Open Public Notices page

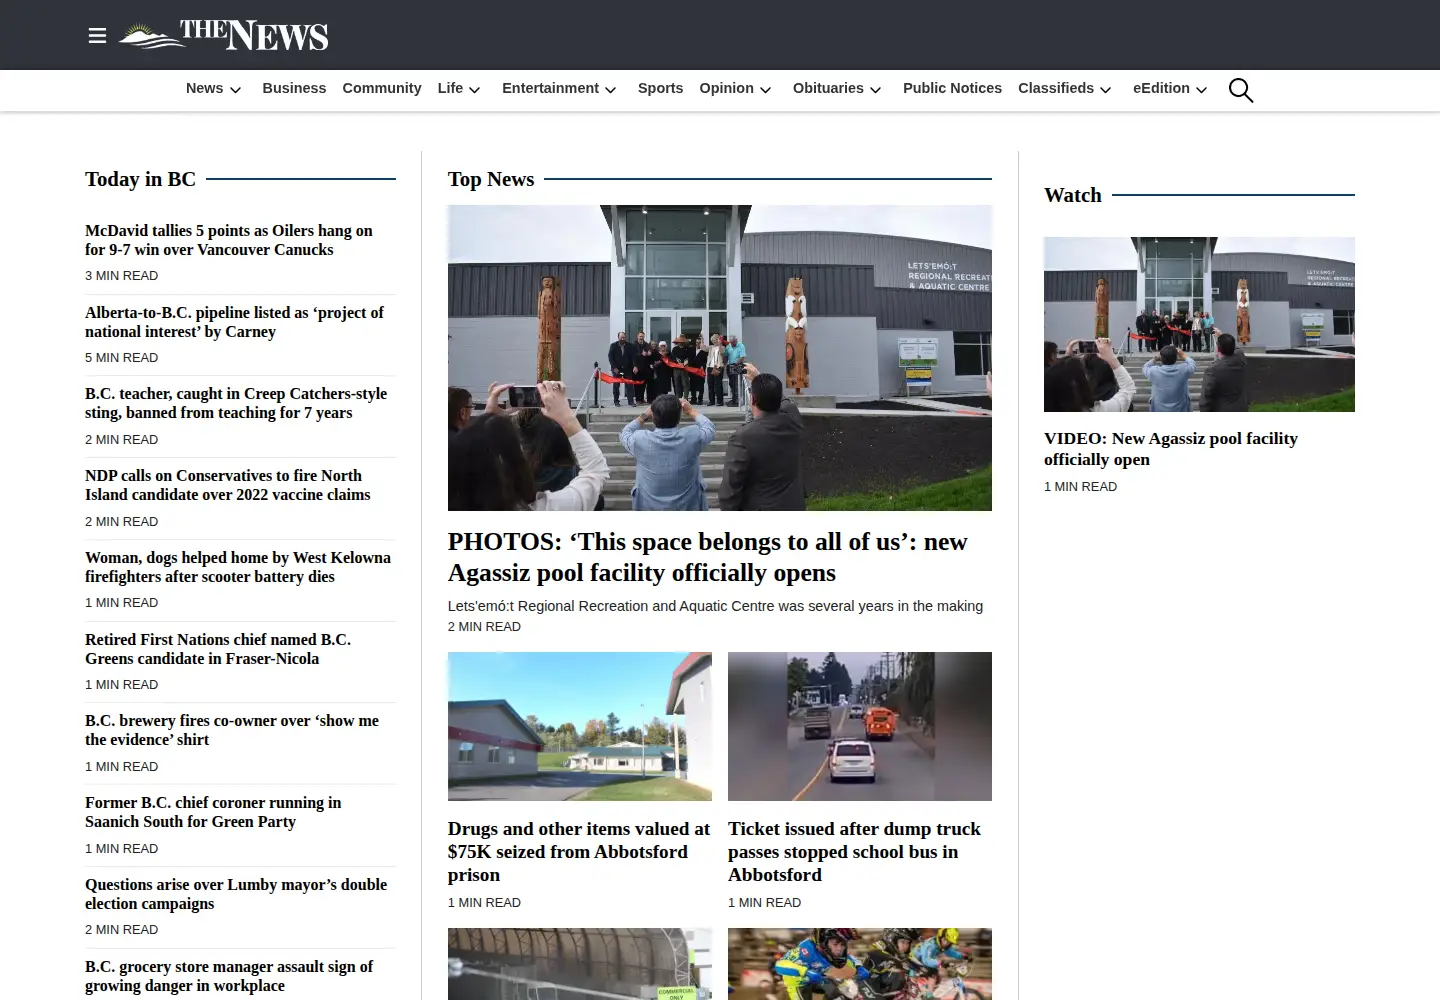pyautogui.click(x=952, y=88)
